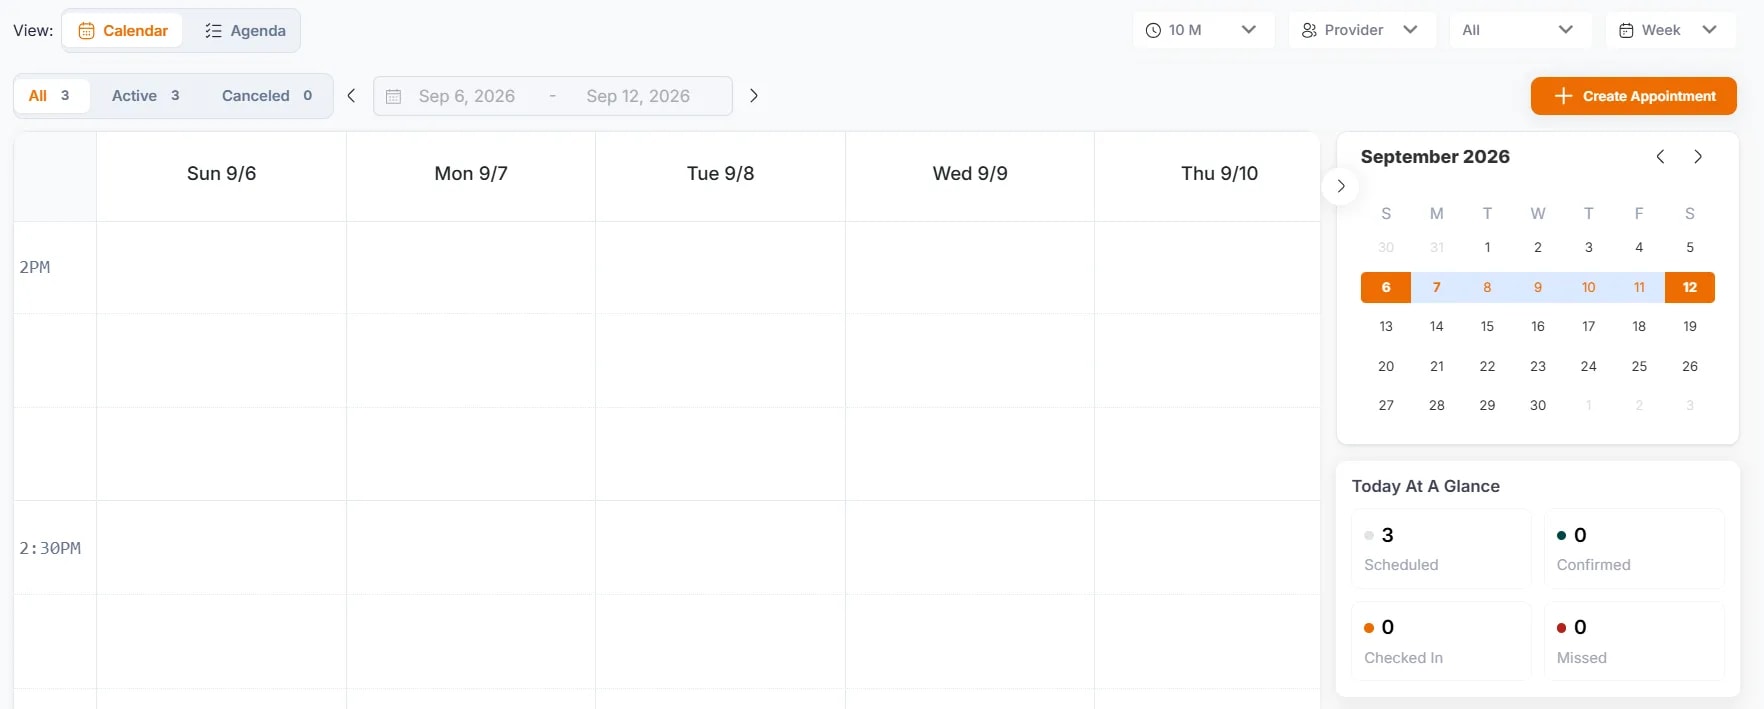Screen dimensions: 1764x709
Task: Switch to Calendar view
Action: pyautogui.click(x=123, y=31)
